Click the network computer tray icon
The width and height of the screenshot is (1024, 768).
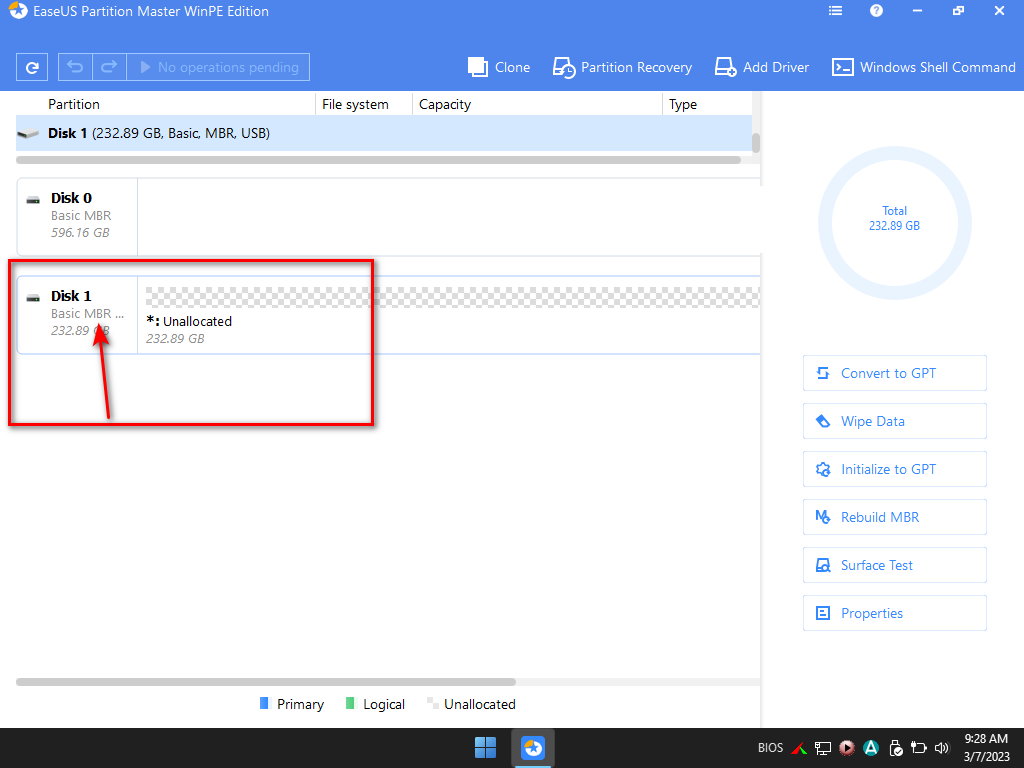click(x=823, y=748)
